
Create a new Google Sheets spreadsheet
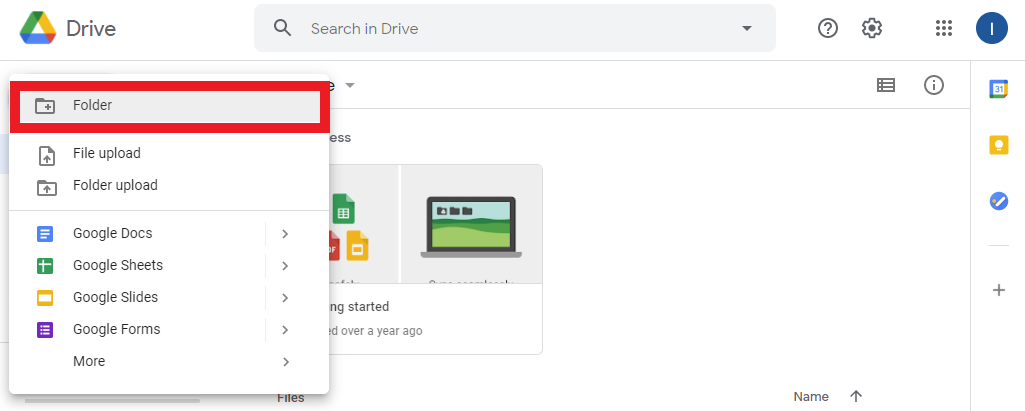pos(137,265)
